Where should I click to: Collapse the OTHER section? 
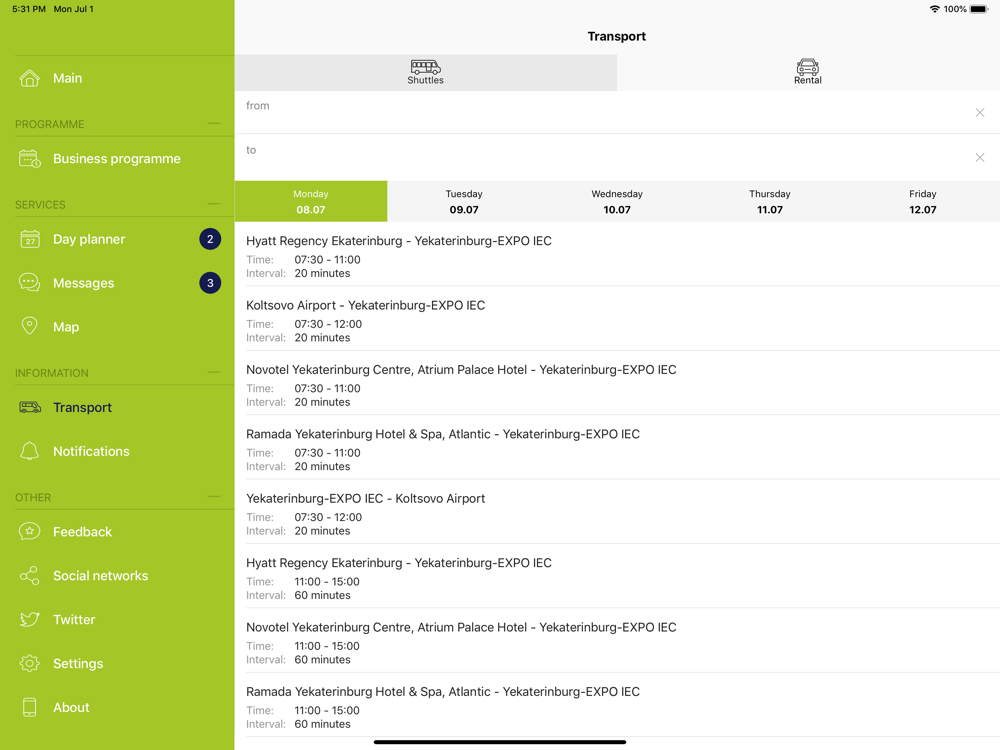[x=214, y=497]
